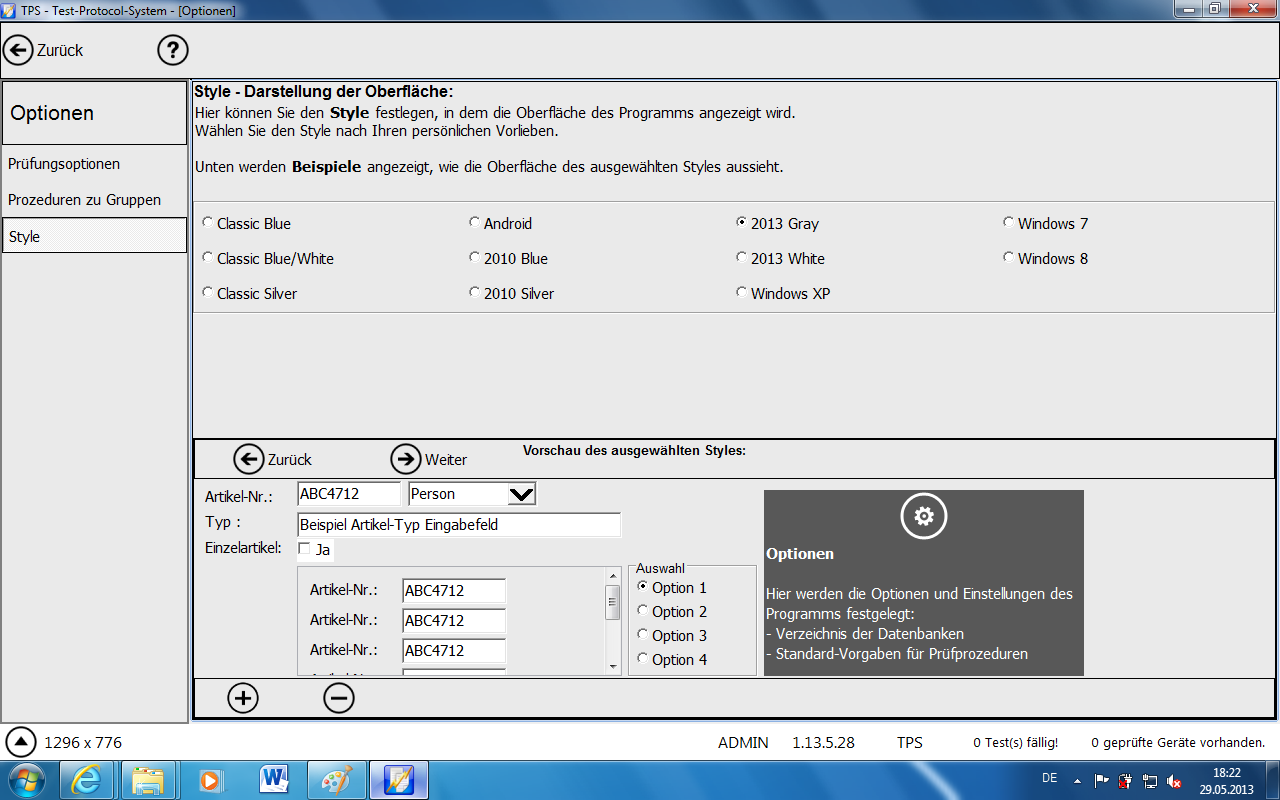This screenshot has height=800, width=1280.
Task: Select Windows 8 style
Action: pyautogui.click(x=1045, y=258)
